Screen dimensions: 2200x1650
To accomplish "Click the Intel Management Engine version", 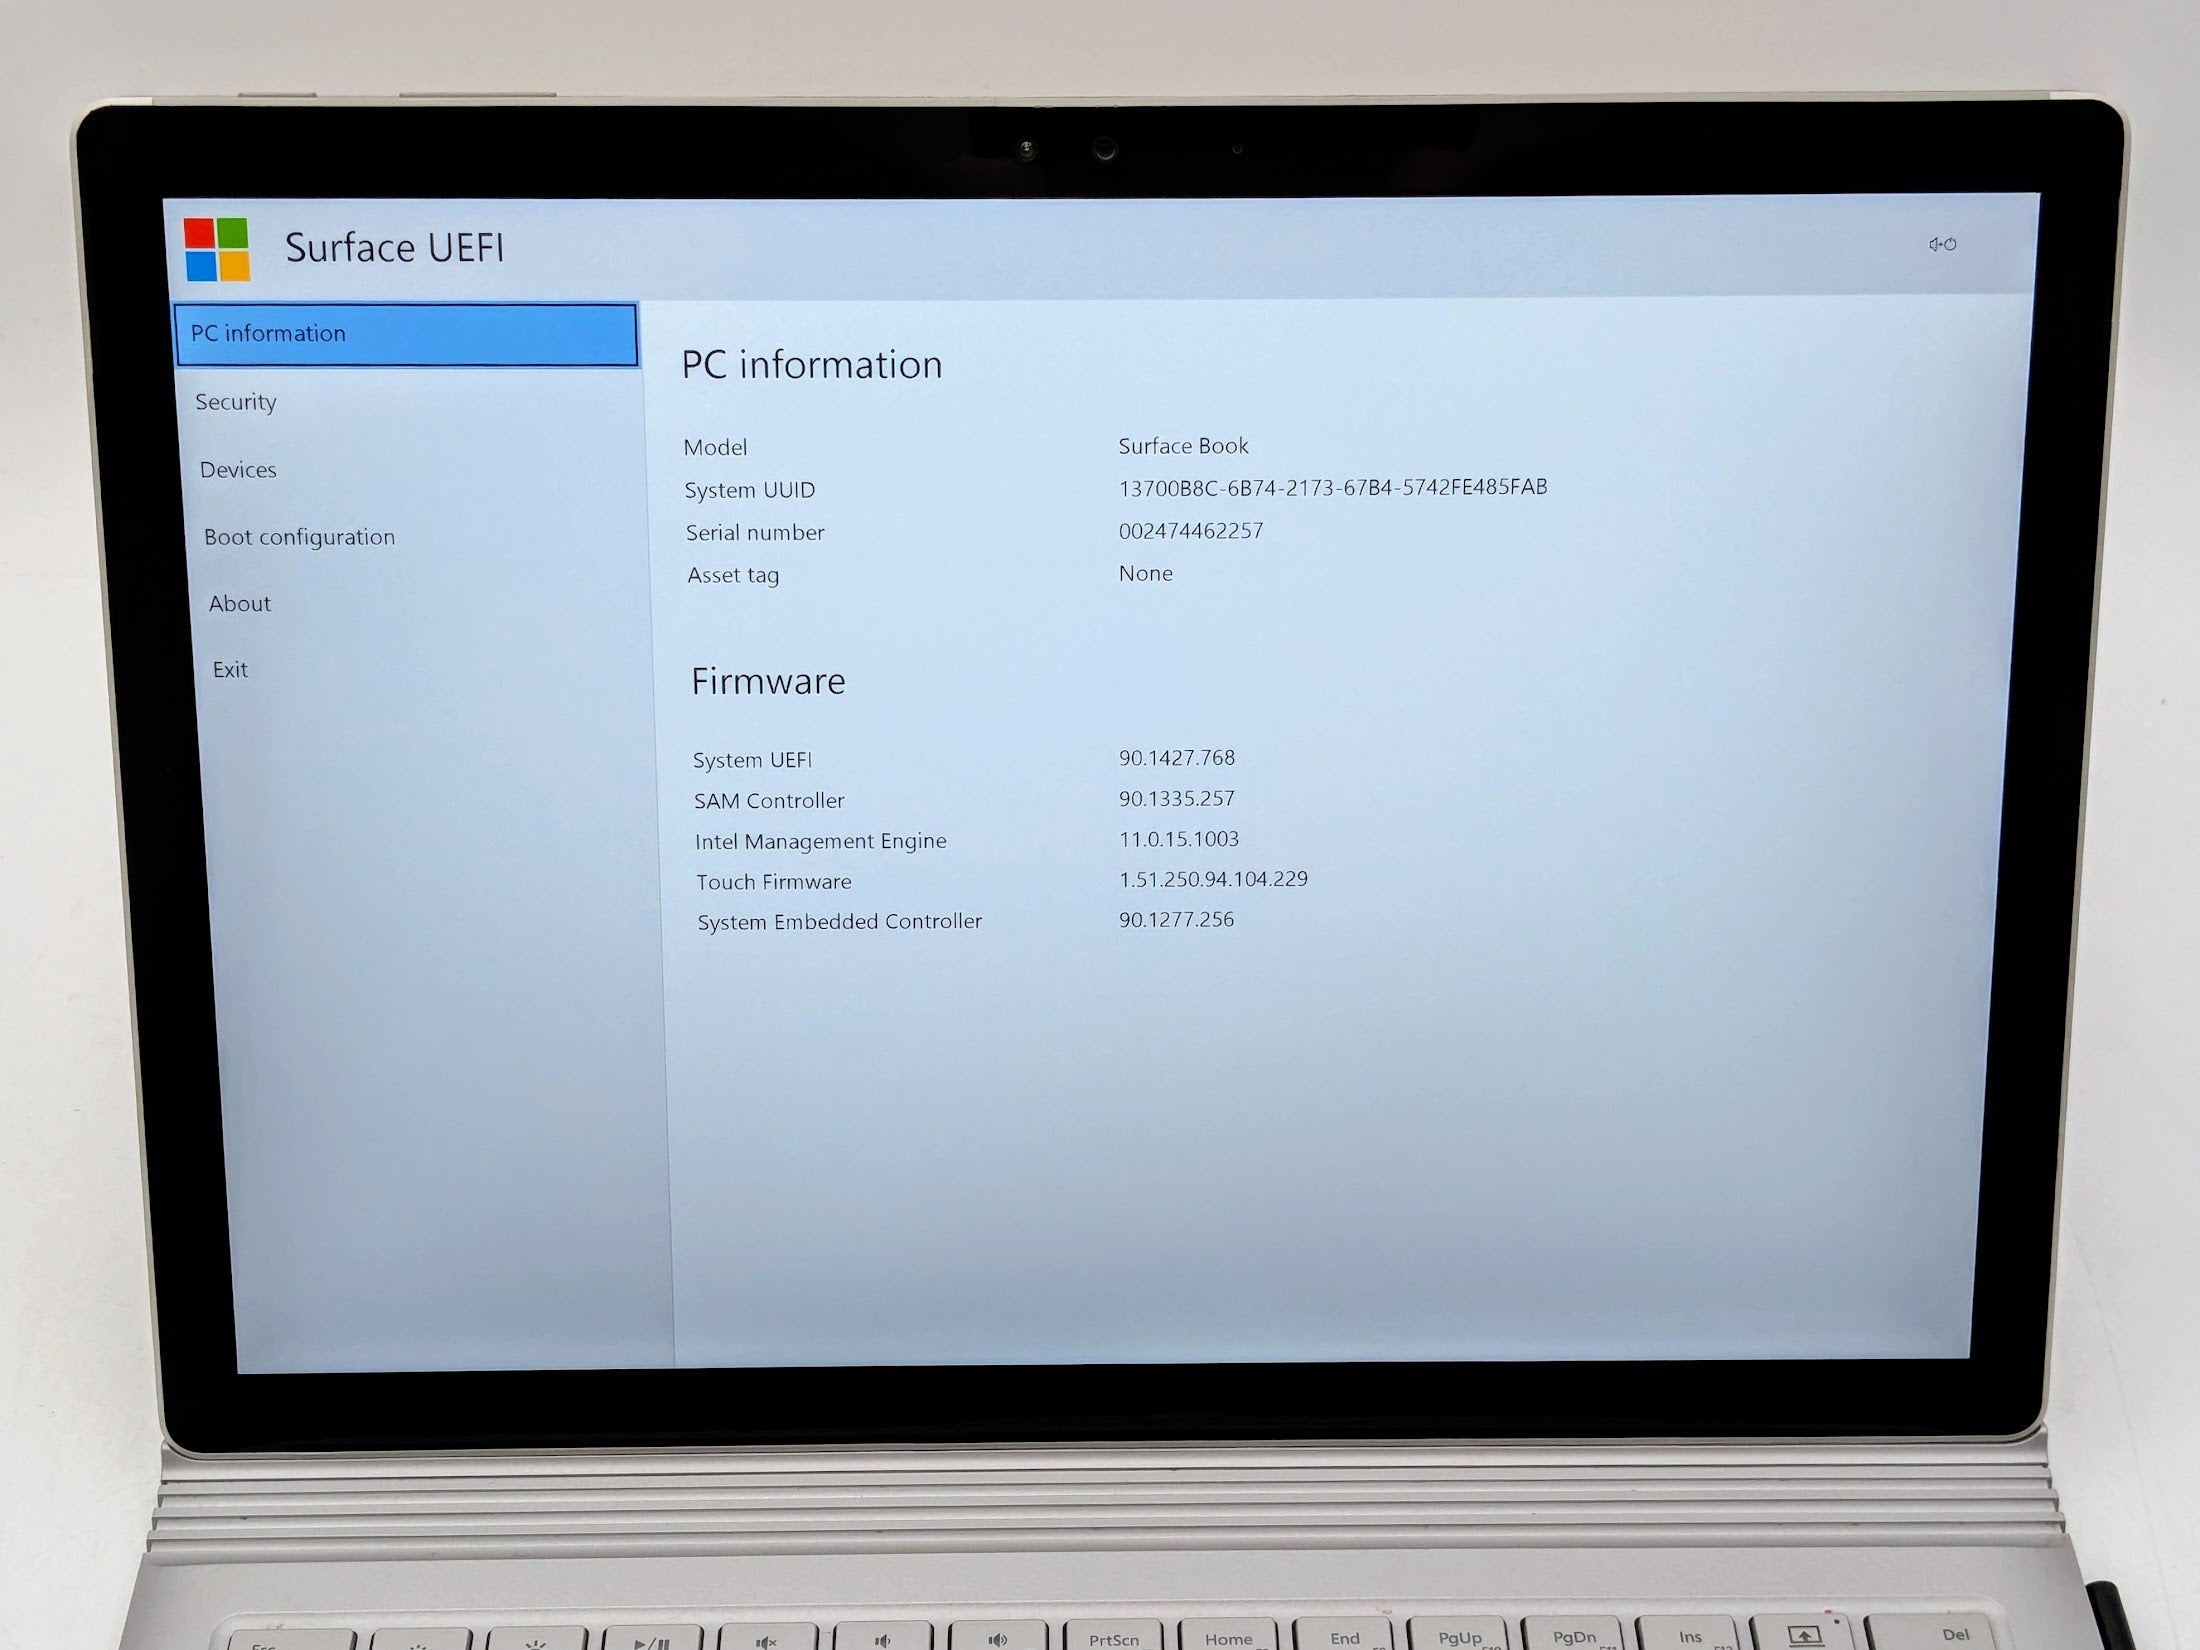I will click(x=1179, y=839).
